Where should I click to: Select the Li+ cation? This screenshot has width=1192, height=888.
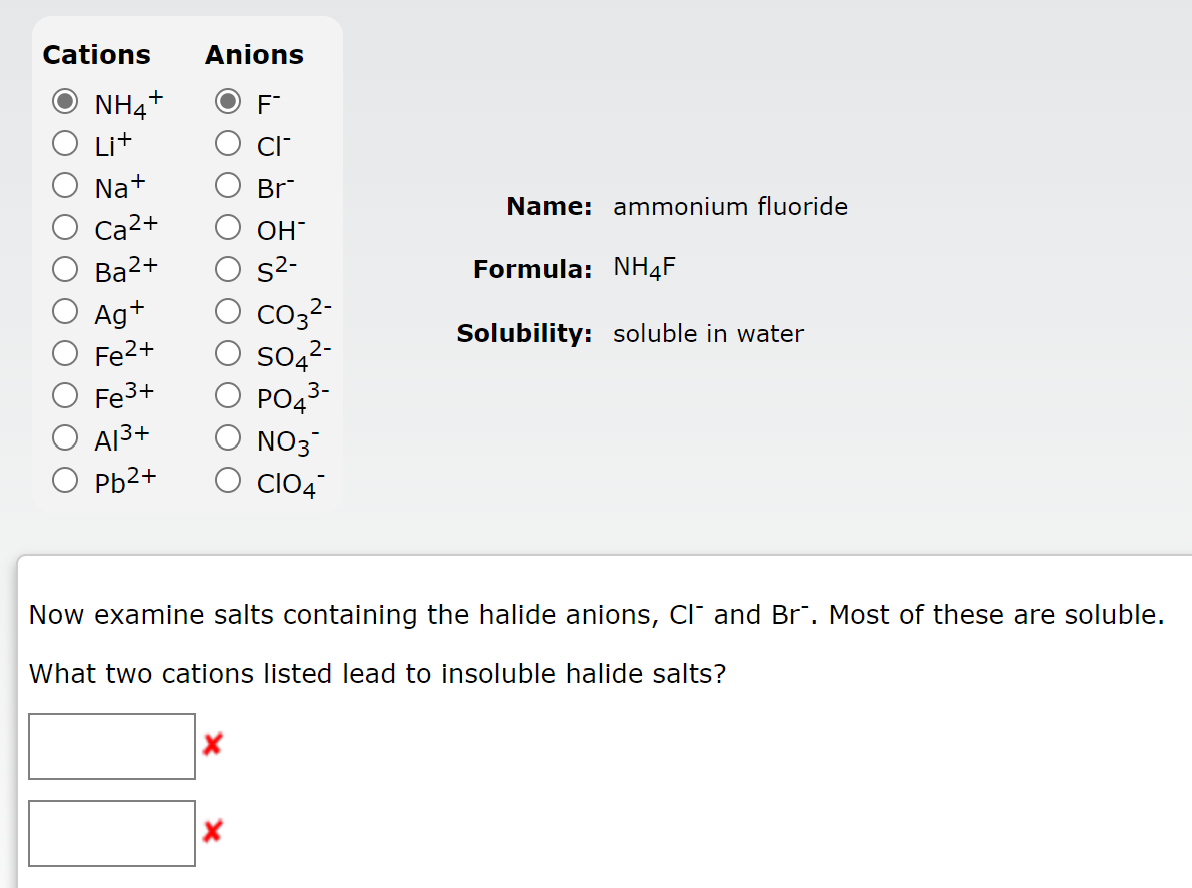(64, 143)
